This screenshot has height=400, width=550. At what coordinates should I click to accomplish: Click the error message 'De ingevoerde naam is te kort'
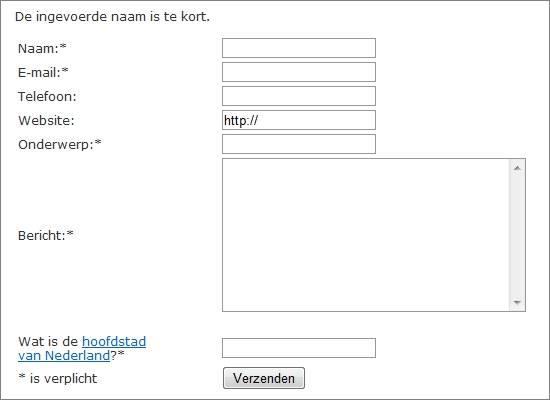[x=112, y=17]
